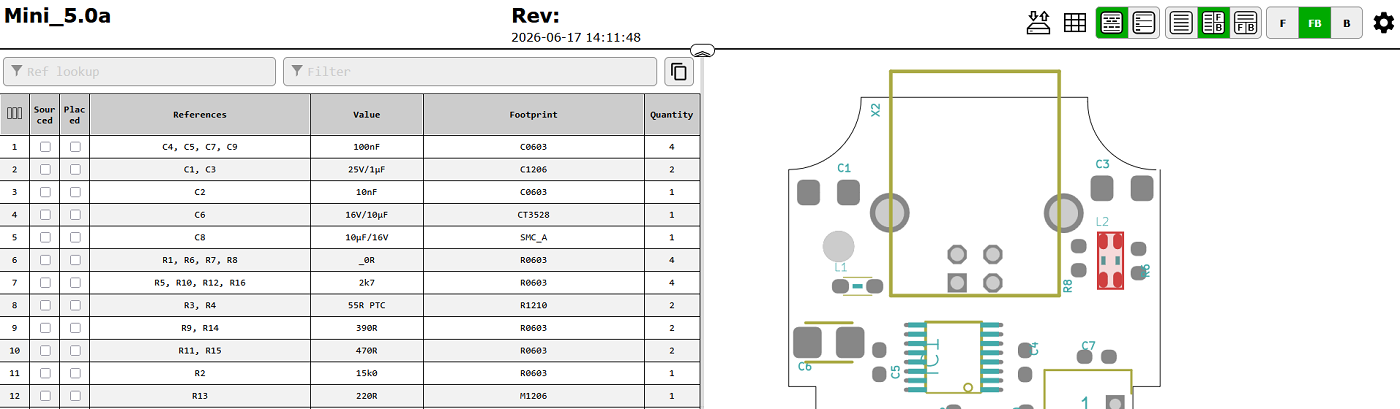Select the 390R value cell
Image resolution: width=1400 pixels, height=409 pixels.
[367, 328]
